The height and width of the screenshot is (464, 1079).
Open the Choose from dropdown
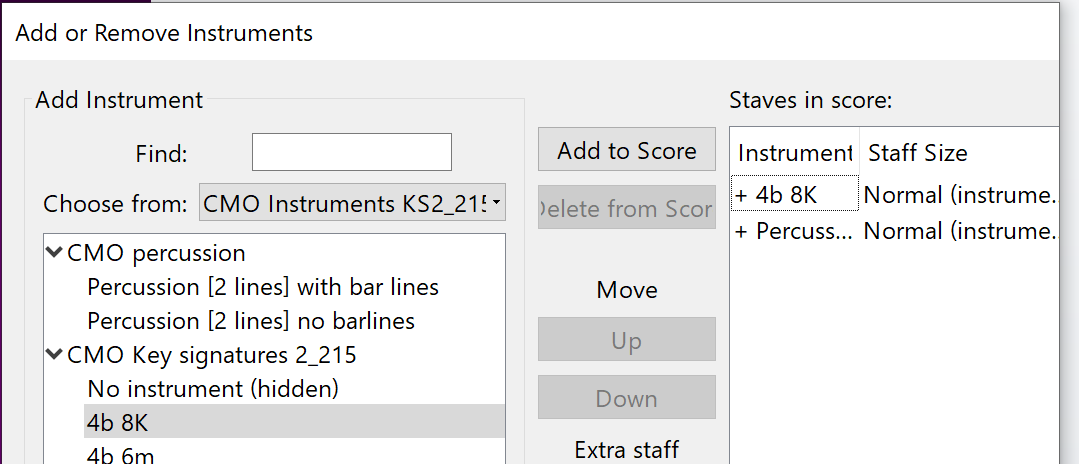coord(352,203)
